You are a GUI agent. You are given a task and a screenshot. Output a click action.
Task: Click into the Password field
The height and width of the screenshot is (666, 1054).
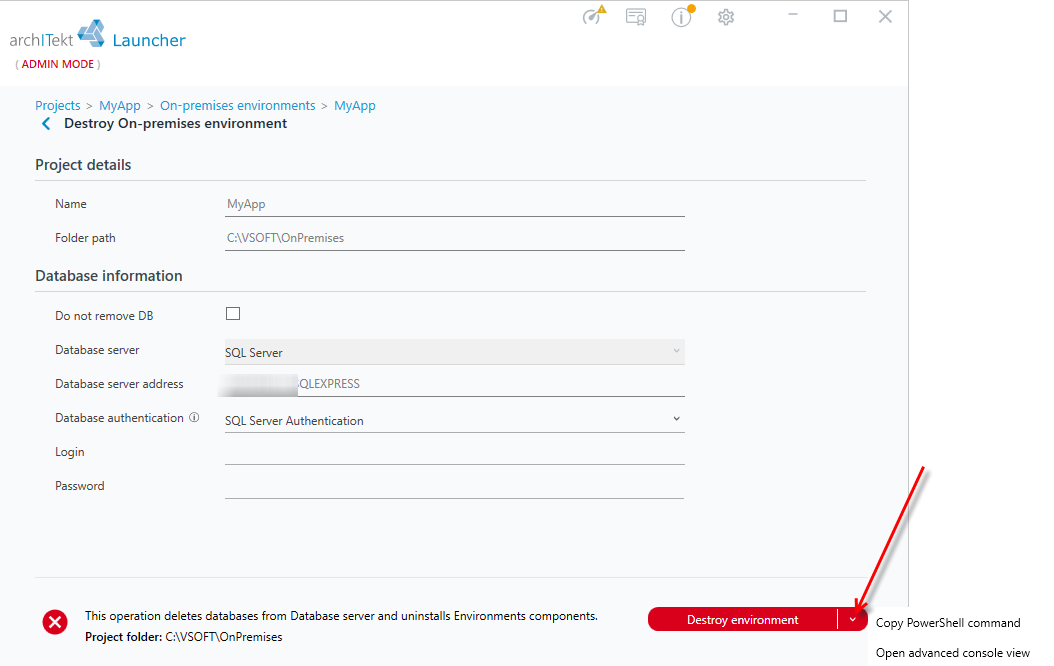click(454, 486)
